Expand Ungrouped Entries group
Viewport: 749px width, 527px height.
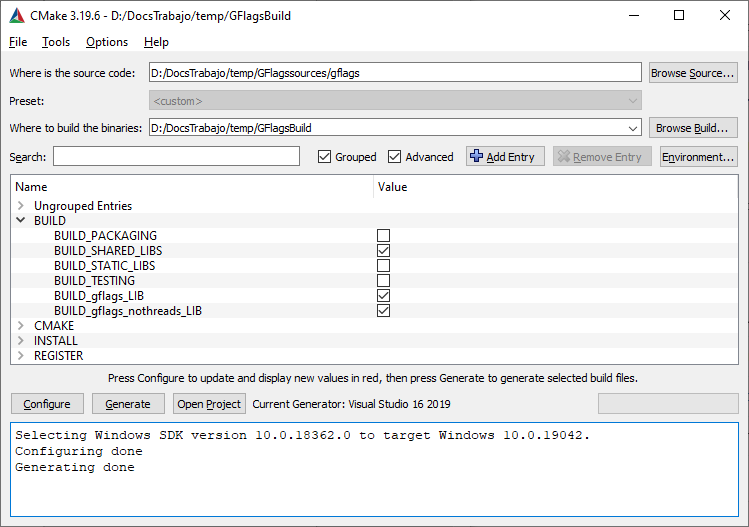(x=21, y=205)
